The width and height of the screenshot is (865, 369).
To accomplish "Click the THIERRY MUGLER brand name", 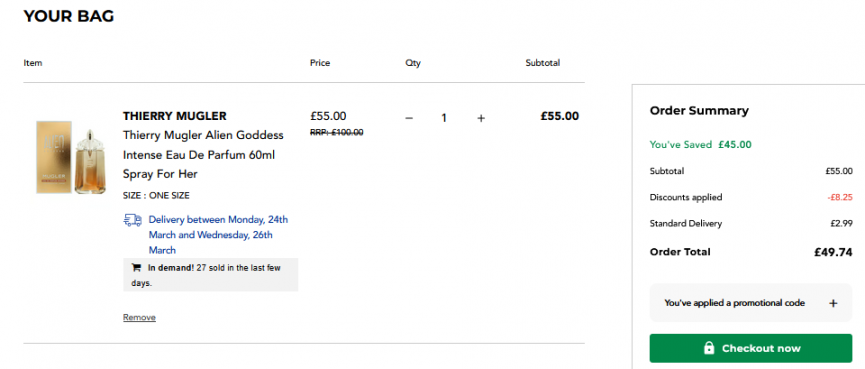I will (175, 116).
